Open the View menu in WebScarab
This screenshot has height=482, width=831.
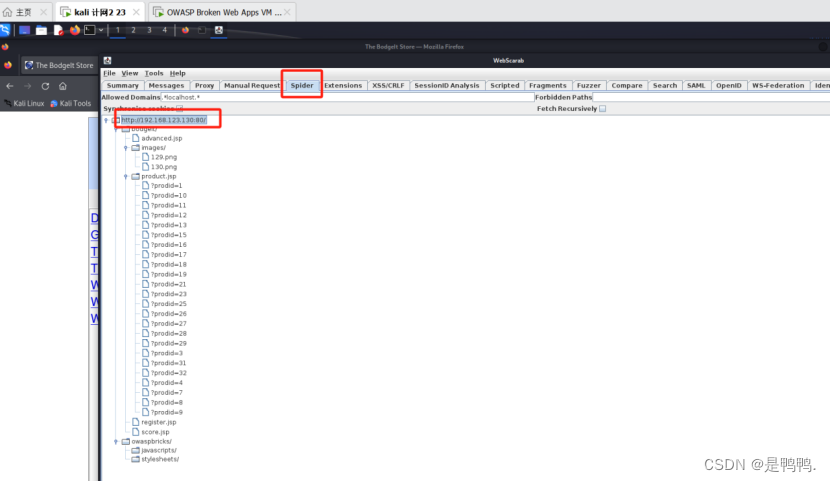129,73
